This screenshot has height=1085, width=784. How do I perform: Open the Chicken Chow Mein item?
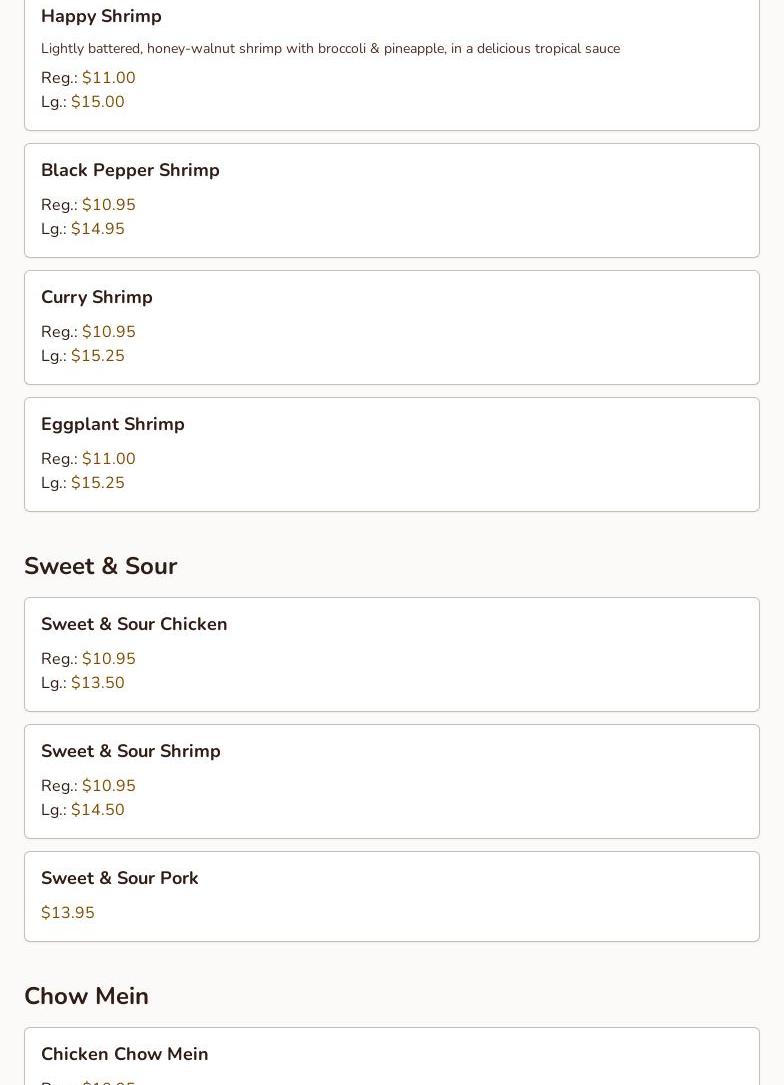125,1054
